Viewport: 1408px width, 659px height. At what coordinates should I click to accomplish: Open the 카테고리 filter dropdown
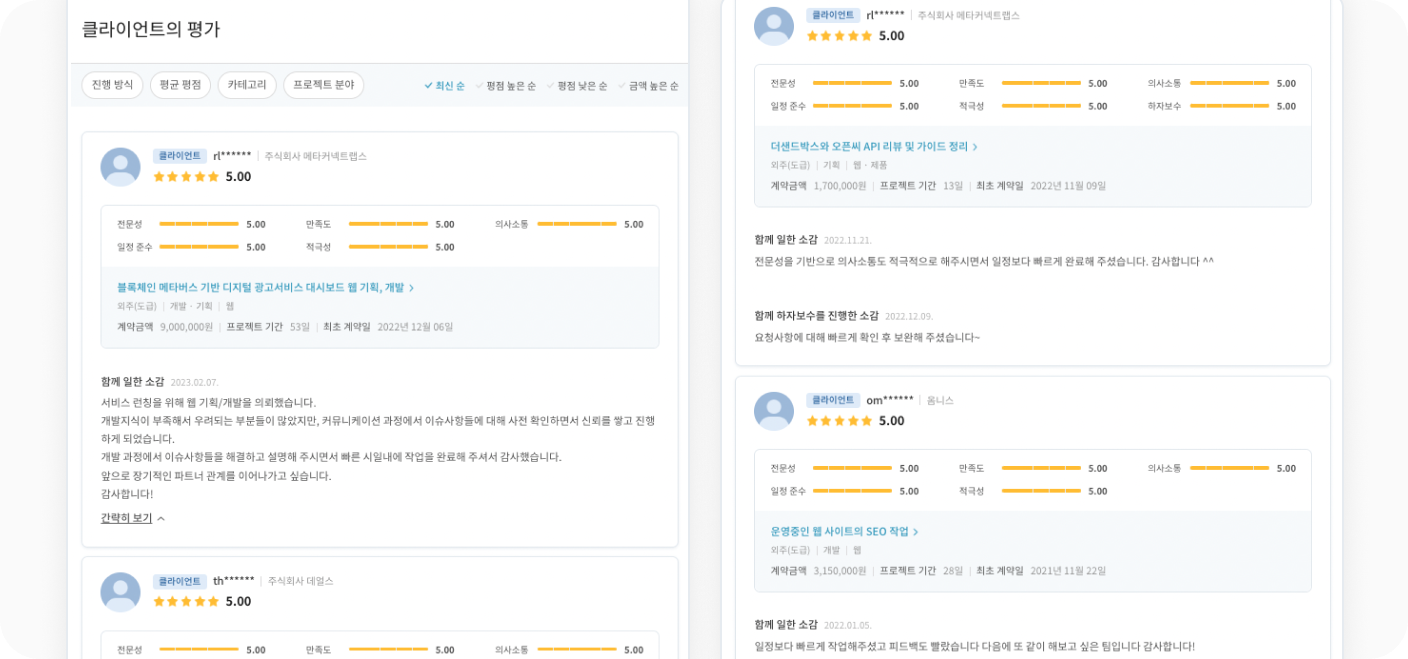click(x=245, y=85)
